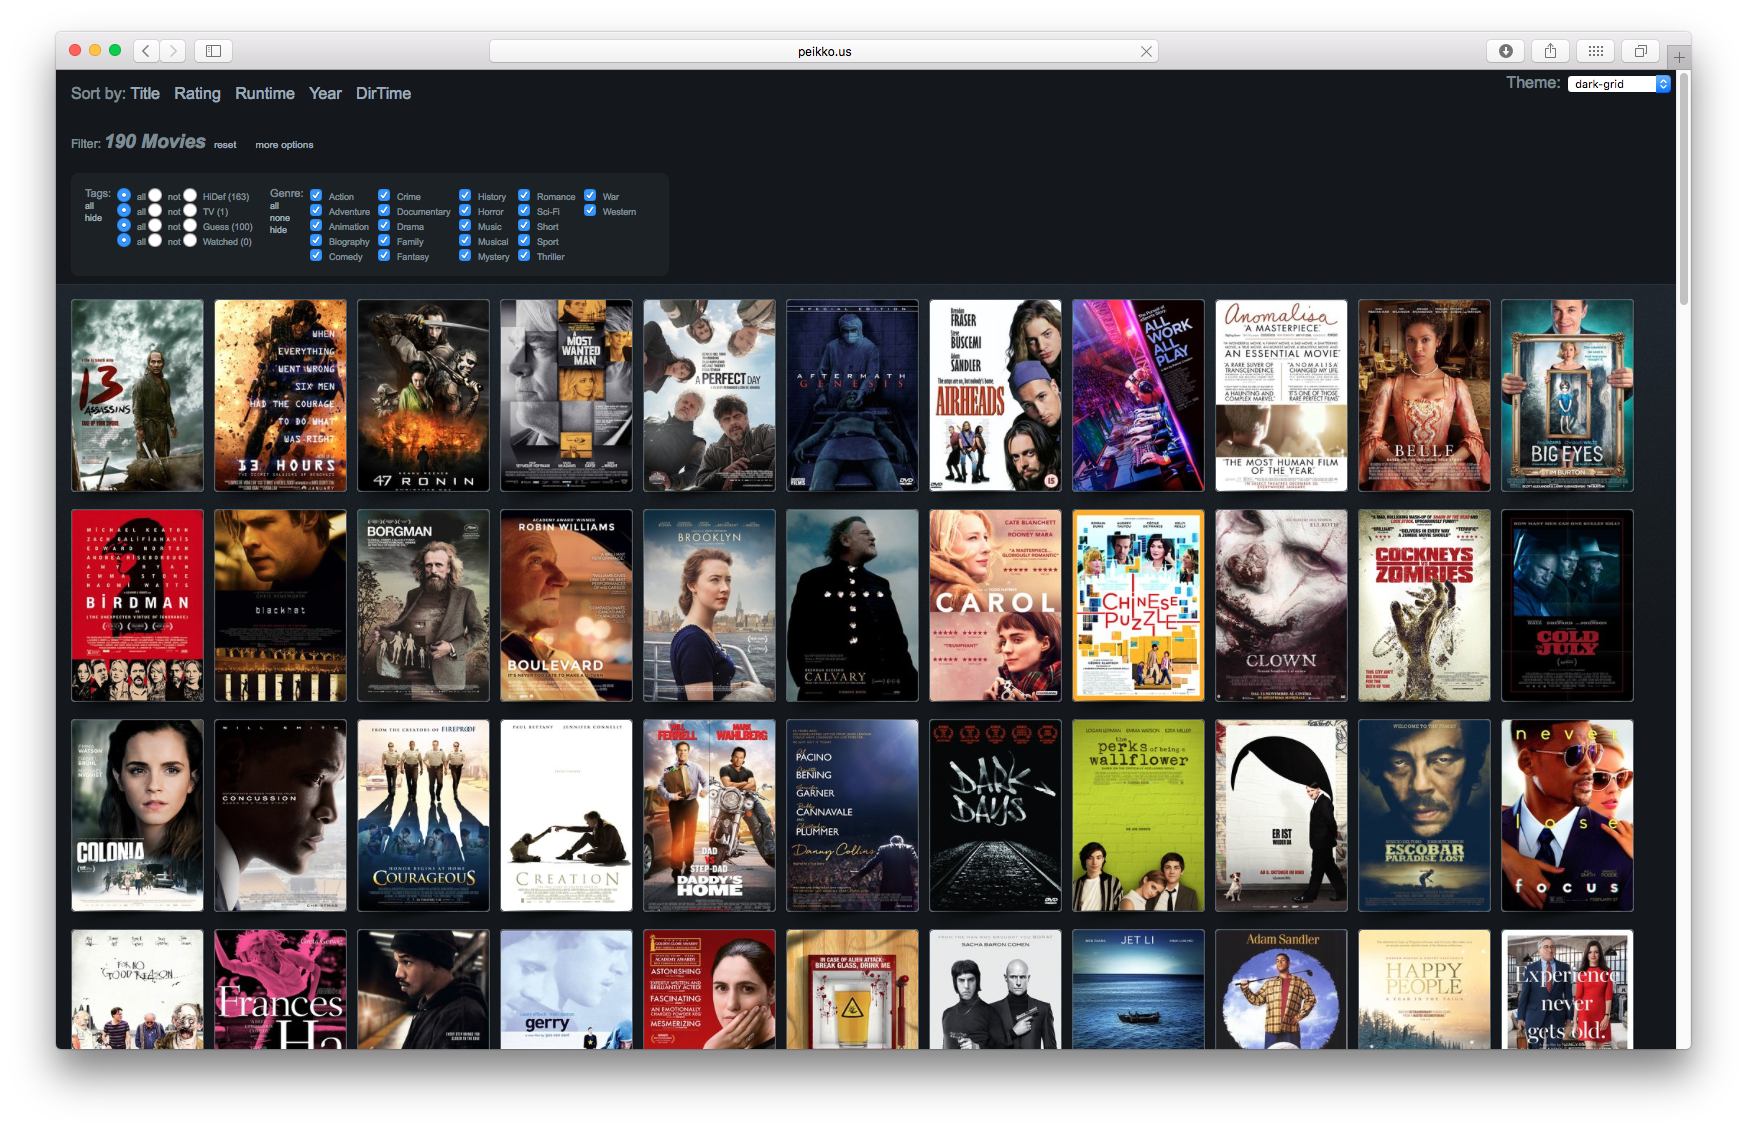The image size is (1747, 1129).
Task: Clear the address bar with the X control
Action: coord(1146,50)
